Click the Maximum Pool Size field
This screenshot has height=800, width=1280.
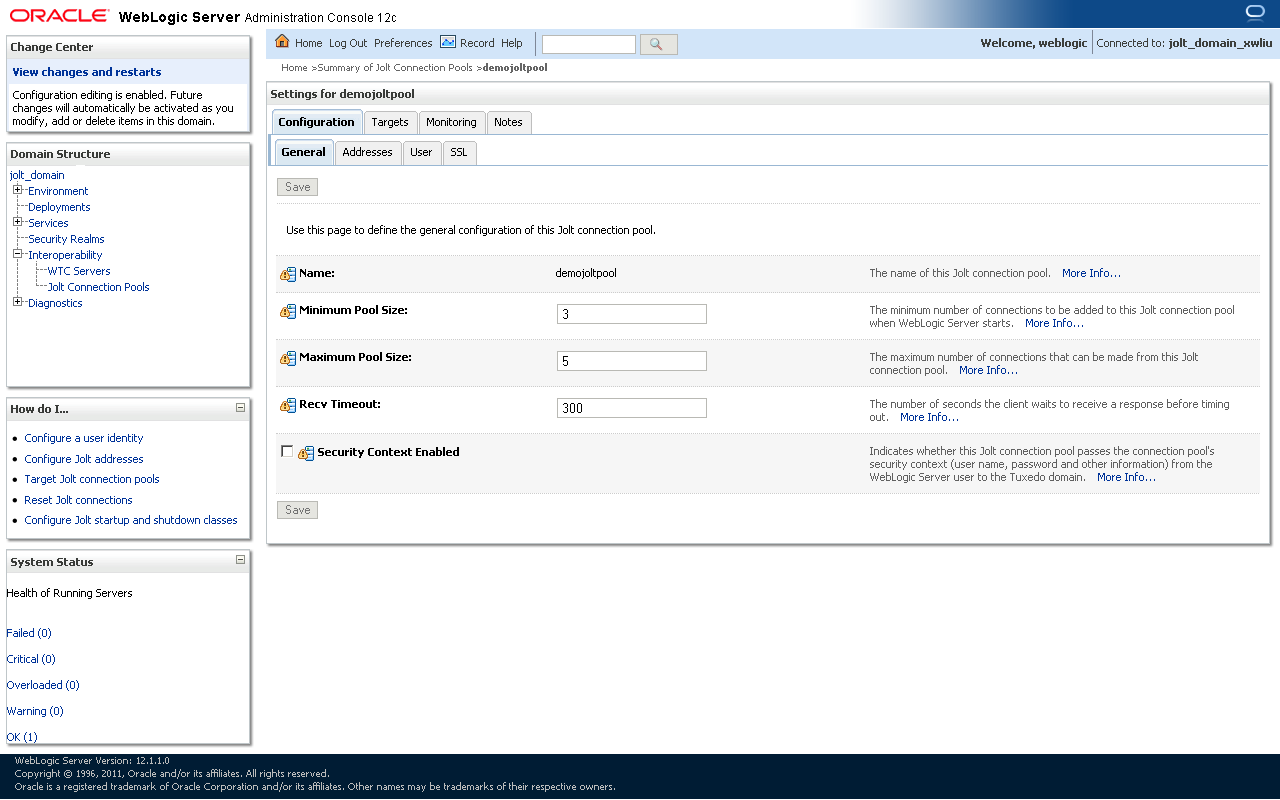[631, 361]
